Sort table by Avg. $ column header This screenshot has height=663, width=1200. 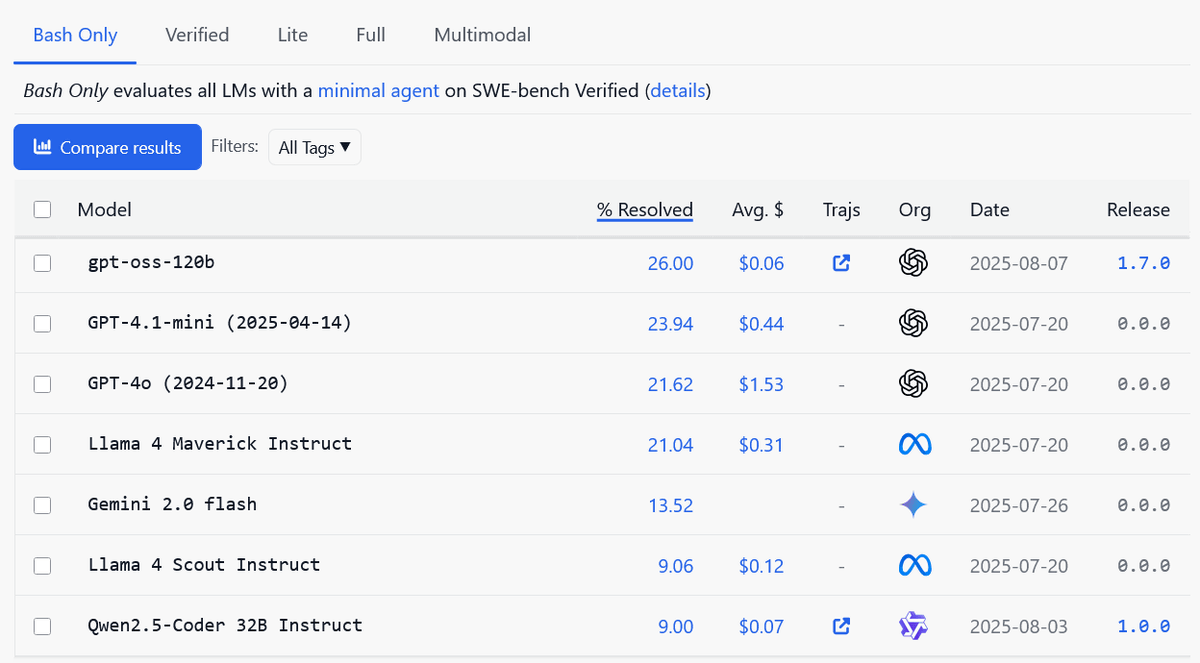pyautogui.click(x=758, y=210)
